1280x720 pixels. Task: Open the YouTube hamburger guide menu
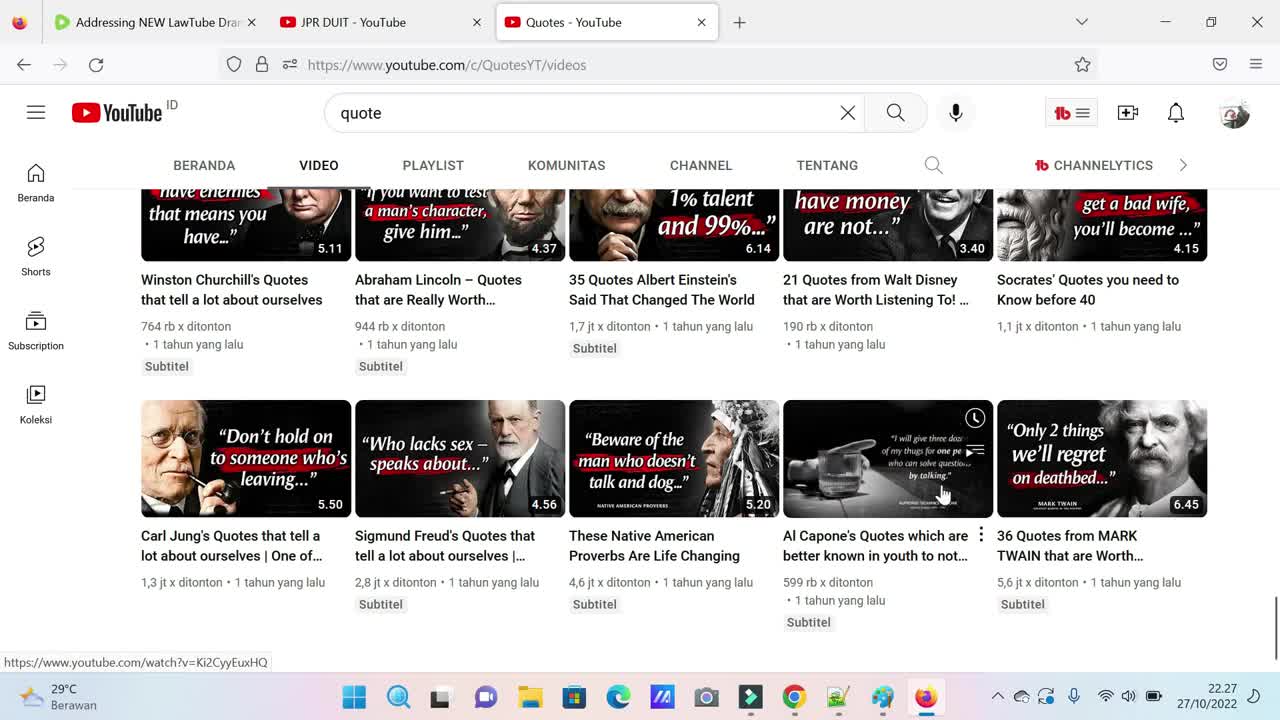pyautogui.click(x=36, y=113)
